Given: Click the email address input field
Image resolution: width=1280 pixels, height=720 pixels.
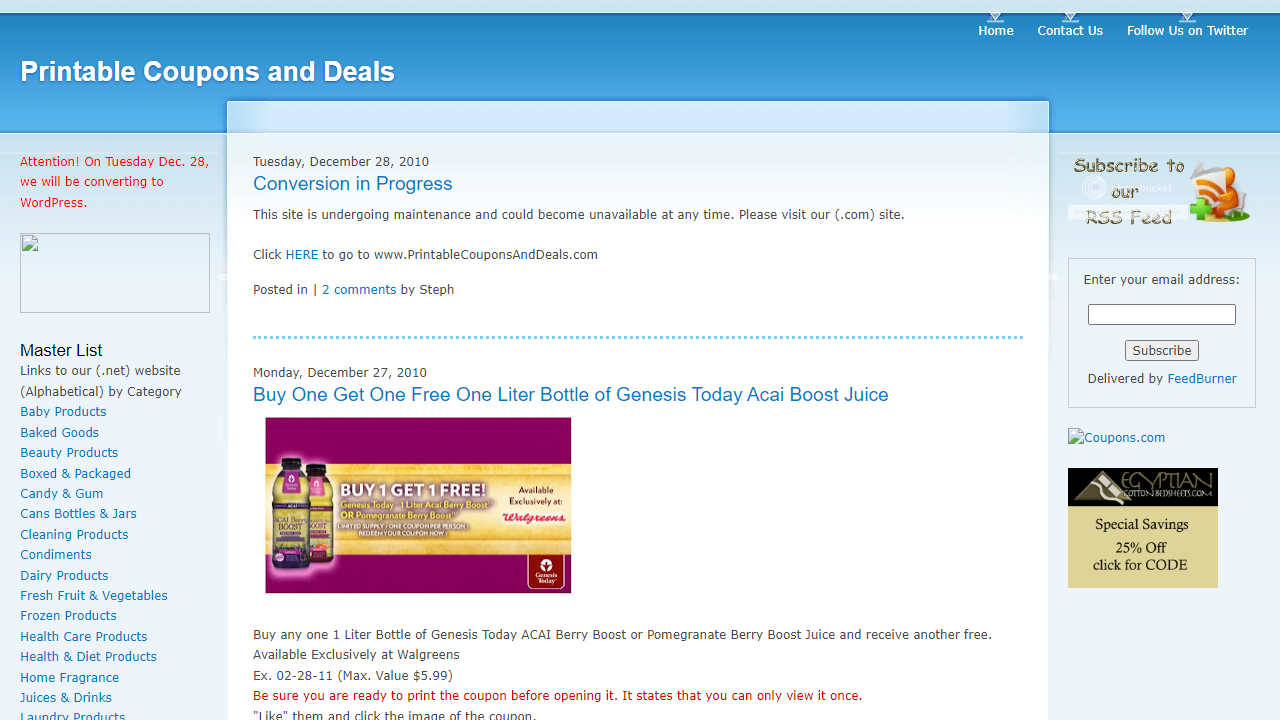Looking at the screenshot, I should point(1161,314).
